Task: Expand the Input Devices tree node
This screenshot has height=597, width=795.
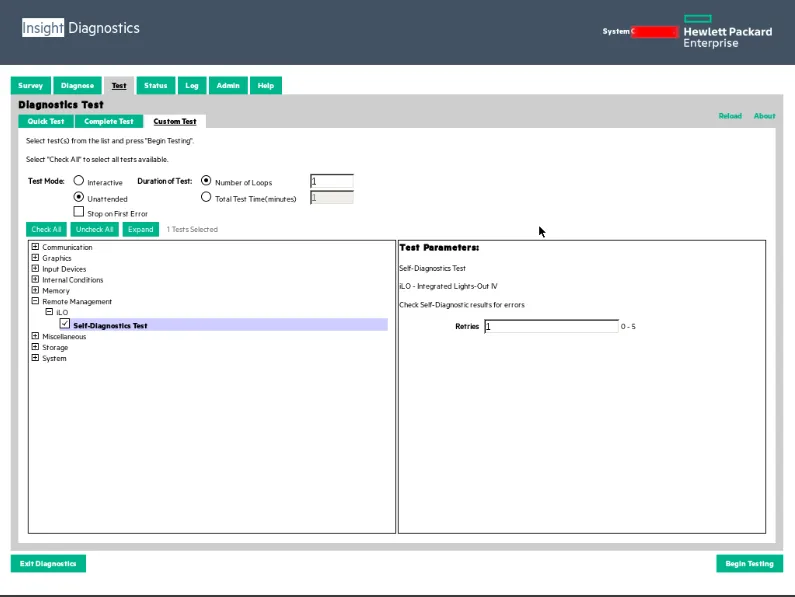Action: coord(35,268)
